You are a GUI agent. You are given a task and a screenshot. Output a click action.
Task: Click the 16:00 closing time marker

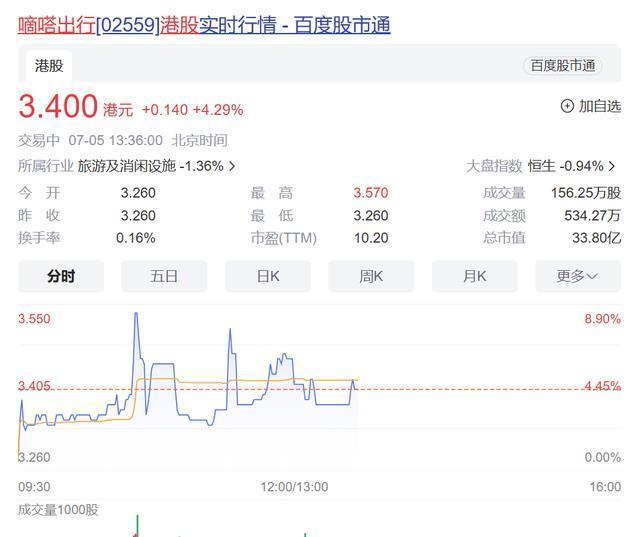point(604,487)
